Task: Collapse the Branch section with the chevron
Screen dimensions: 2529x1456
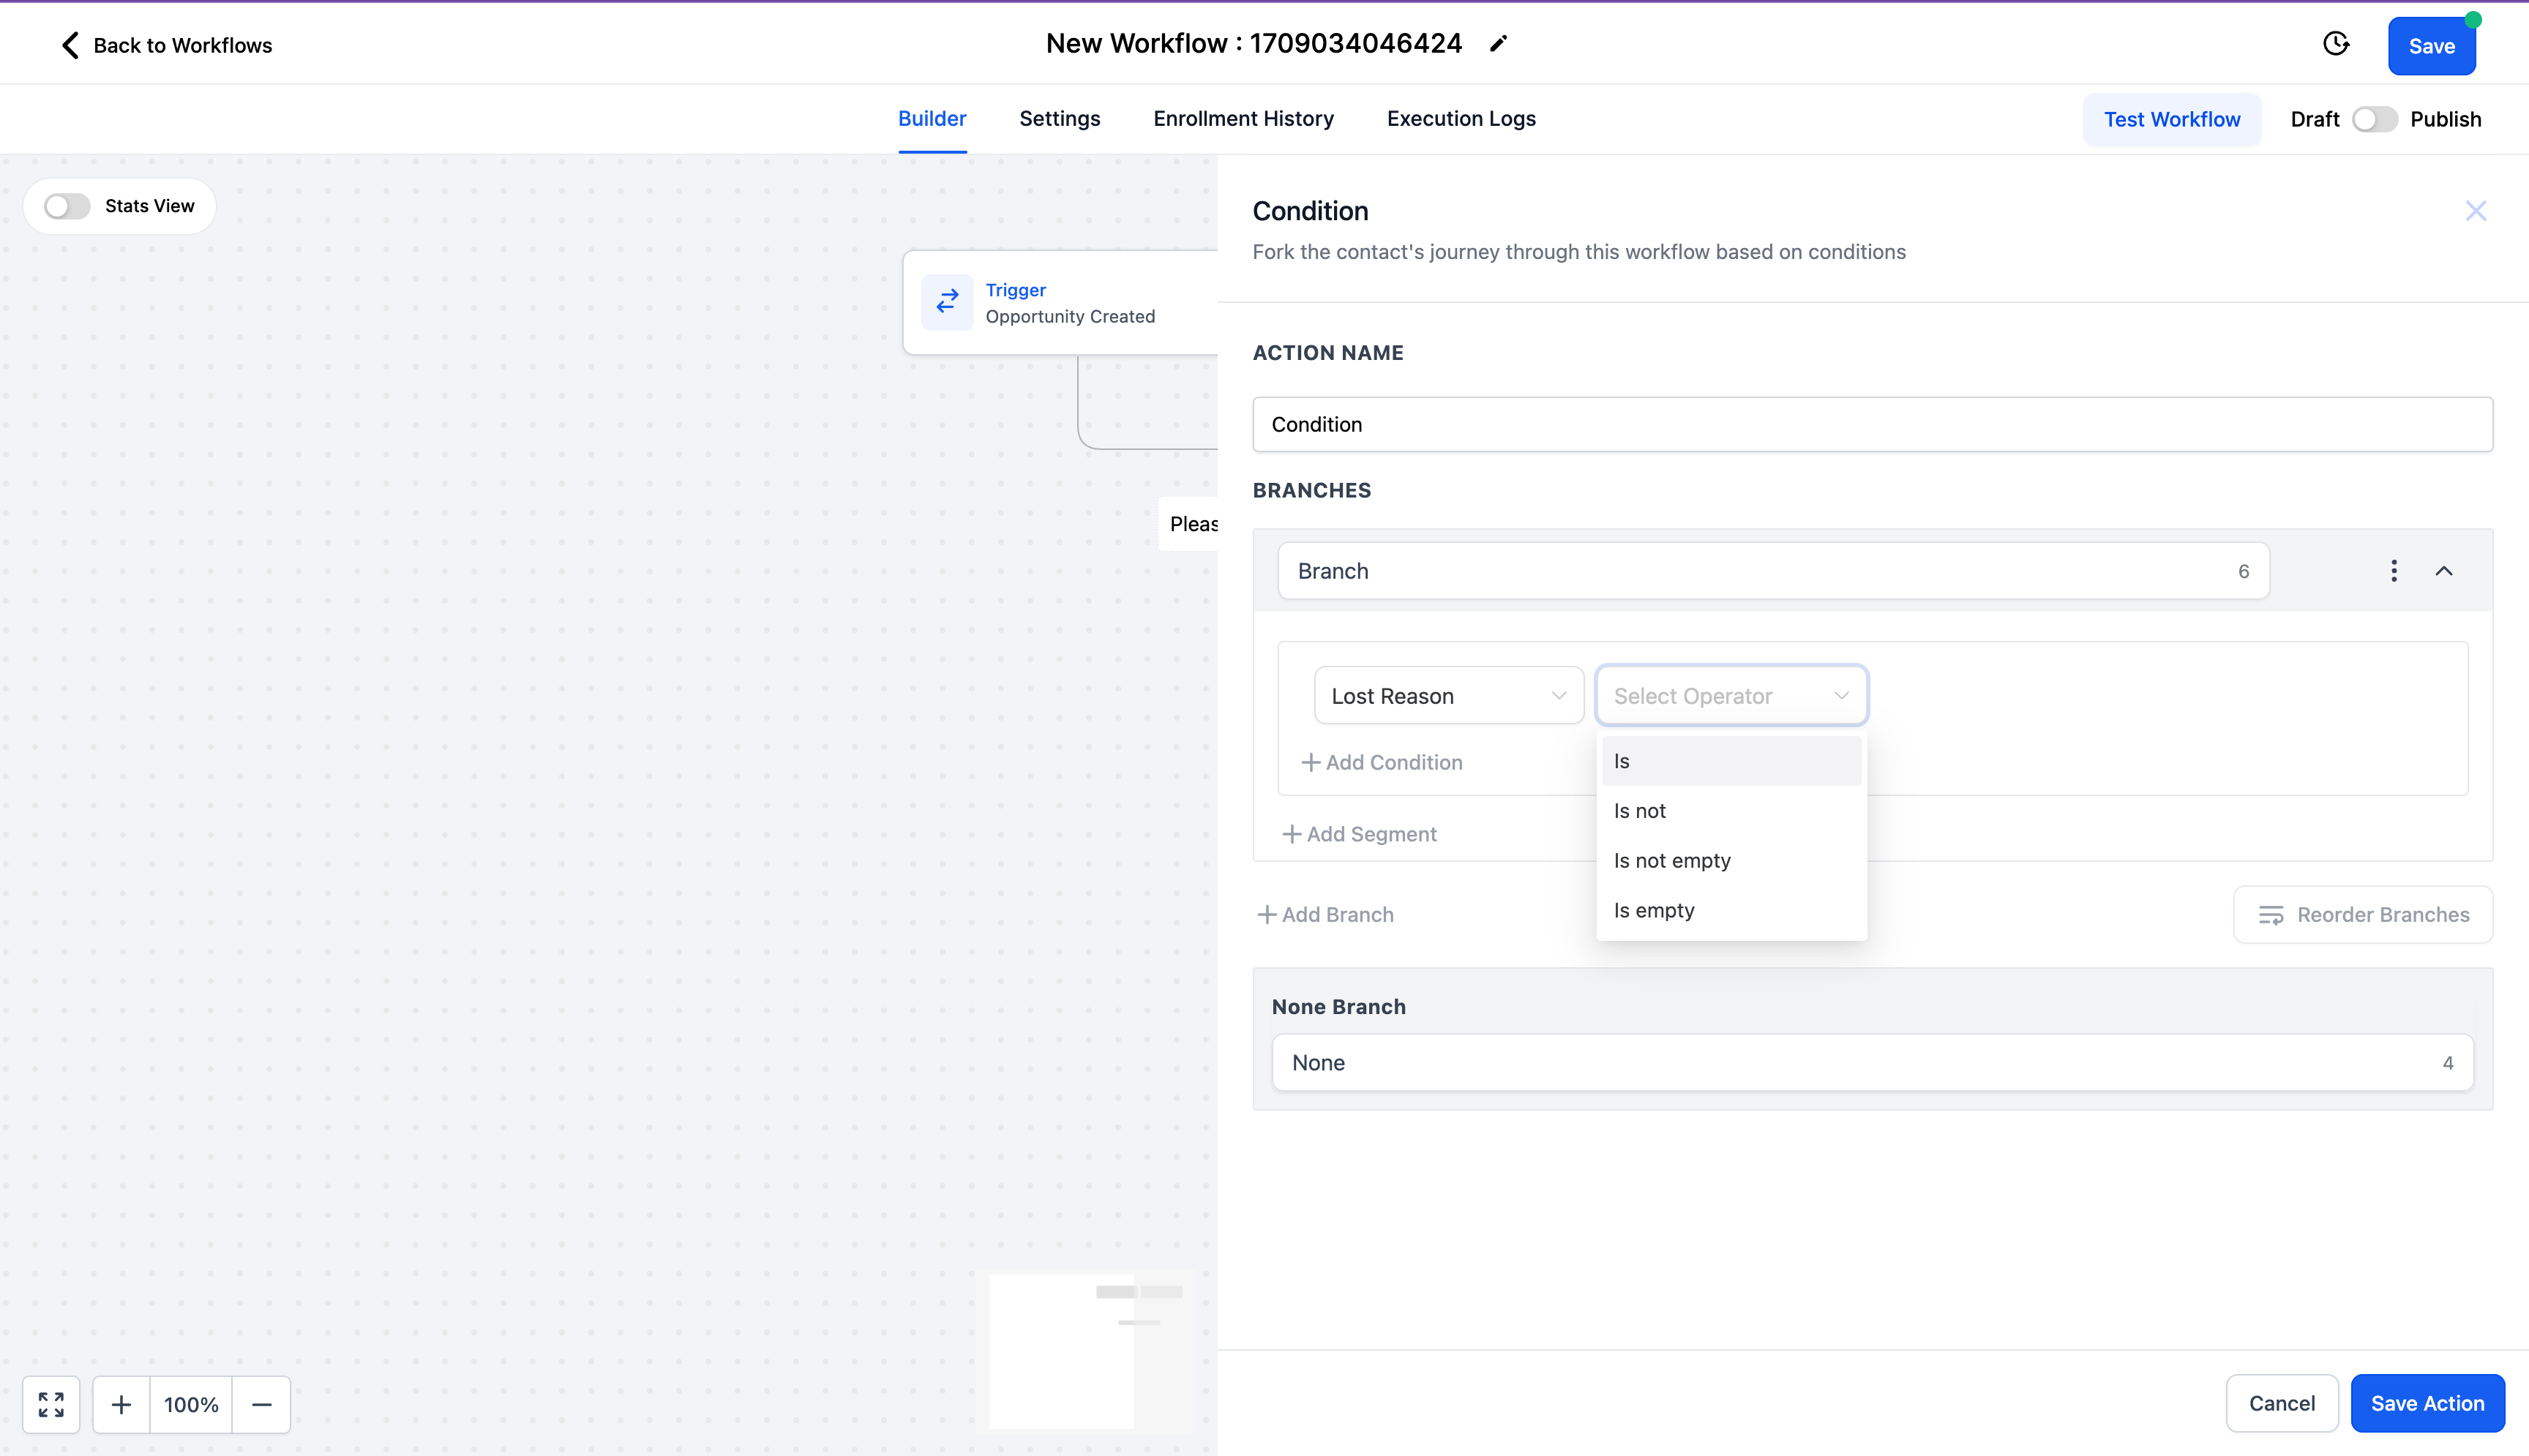Action: point(2444,571)
